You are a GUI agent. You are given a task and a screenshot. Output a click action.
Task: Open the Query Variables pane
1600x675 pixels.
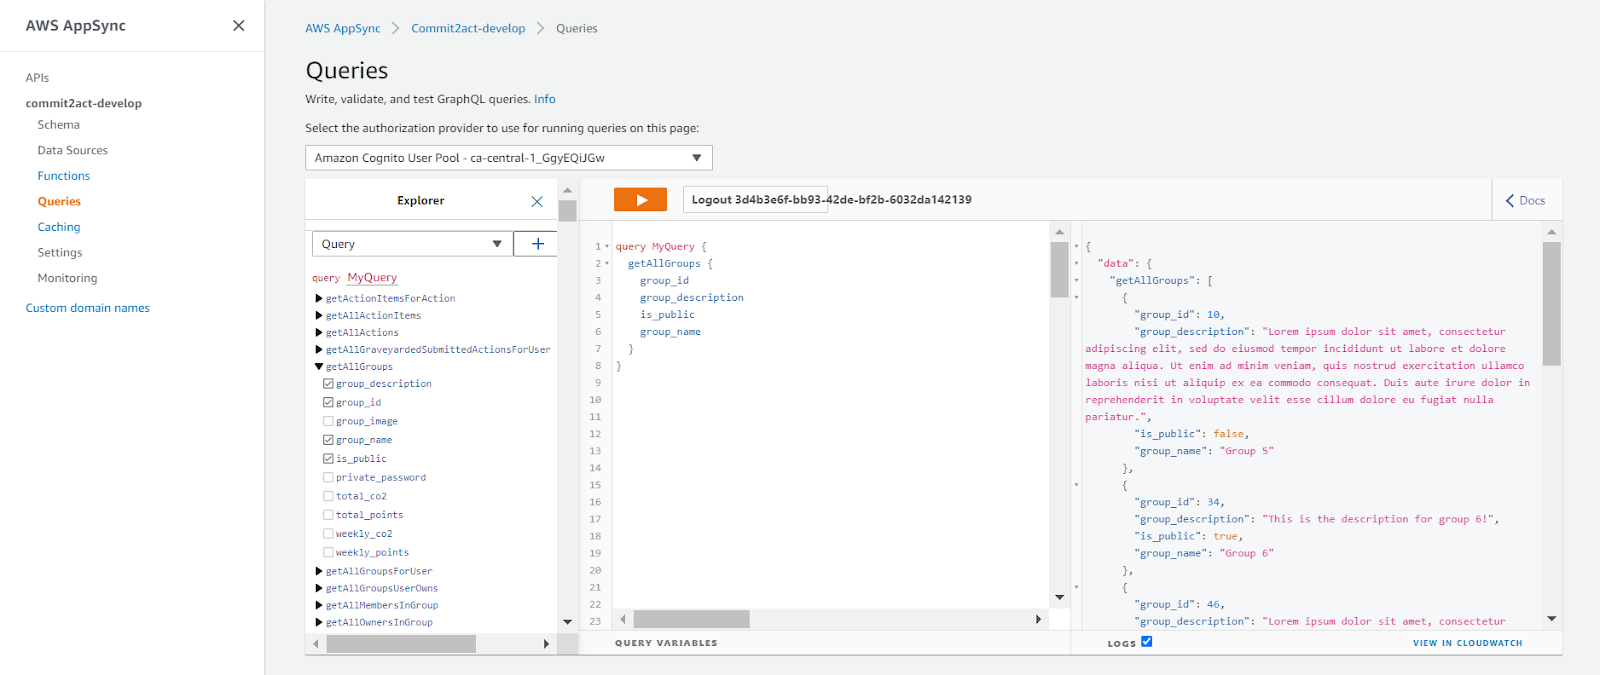click(x=666, y=643)
